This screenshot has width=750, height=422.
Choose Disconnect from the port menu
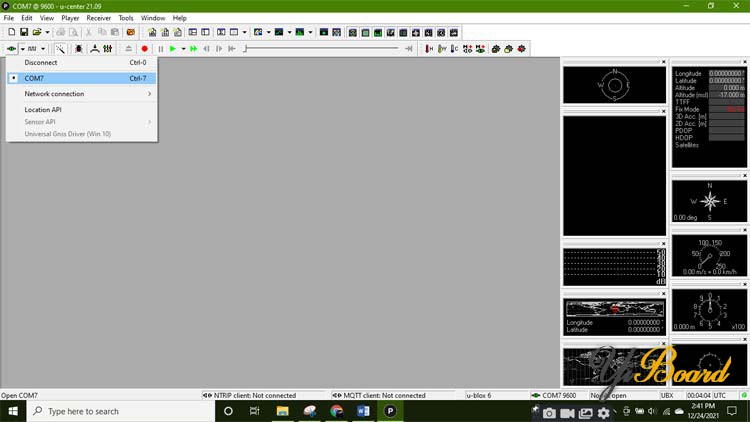pyautogui.click(x=82, y=62)
